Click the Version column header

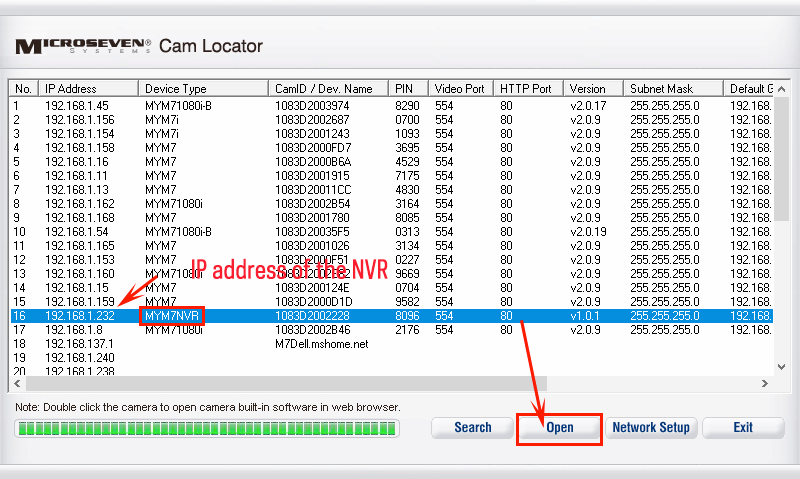593,89
